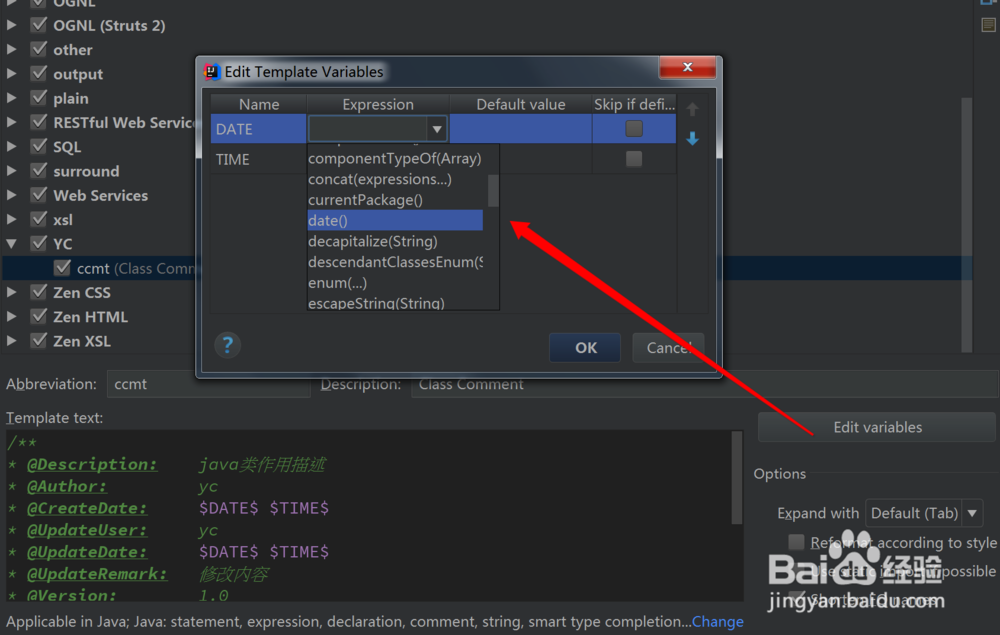Screen dimensions: 1000x635
Task: Toggle the SQL templates checkbox
Action: pyautogui.click(x=38, y=146)
